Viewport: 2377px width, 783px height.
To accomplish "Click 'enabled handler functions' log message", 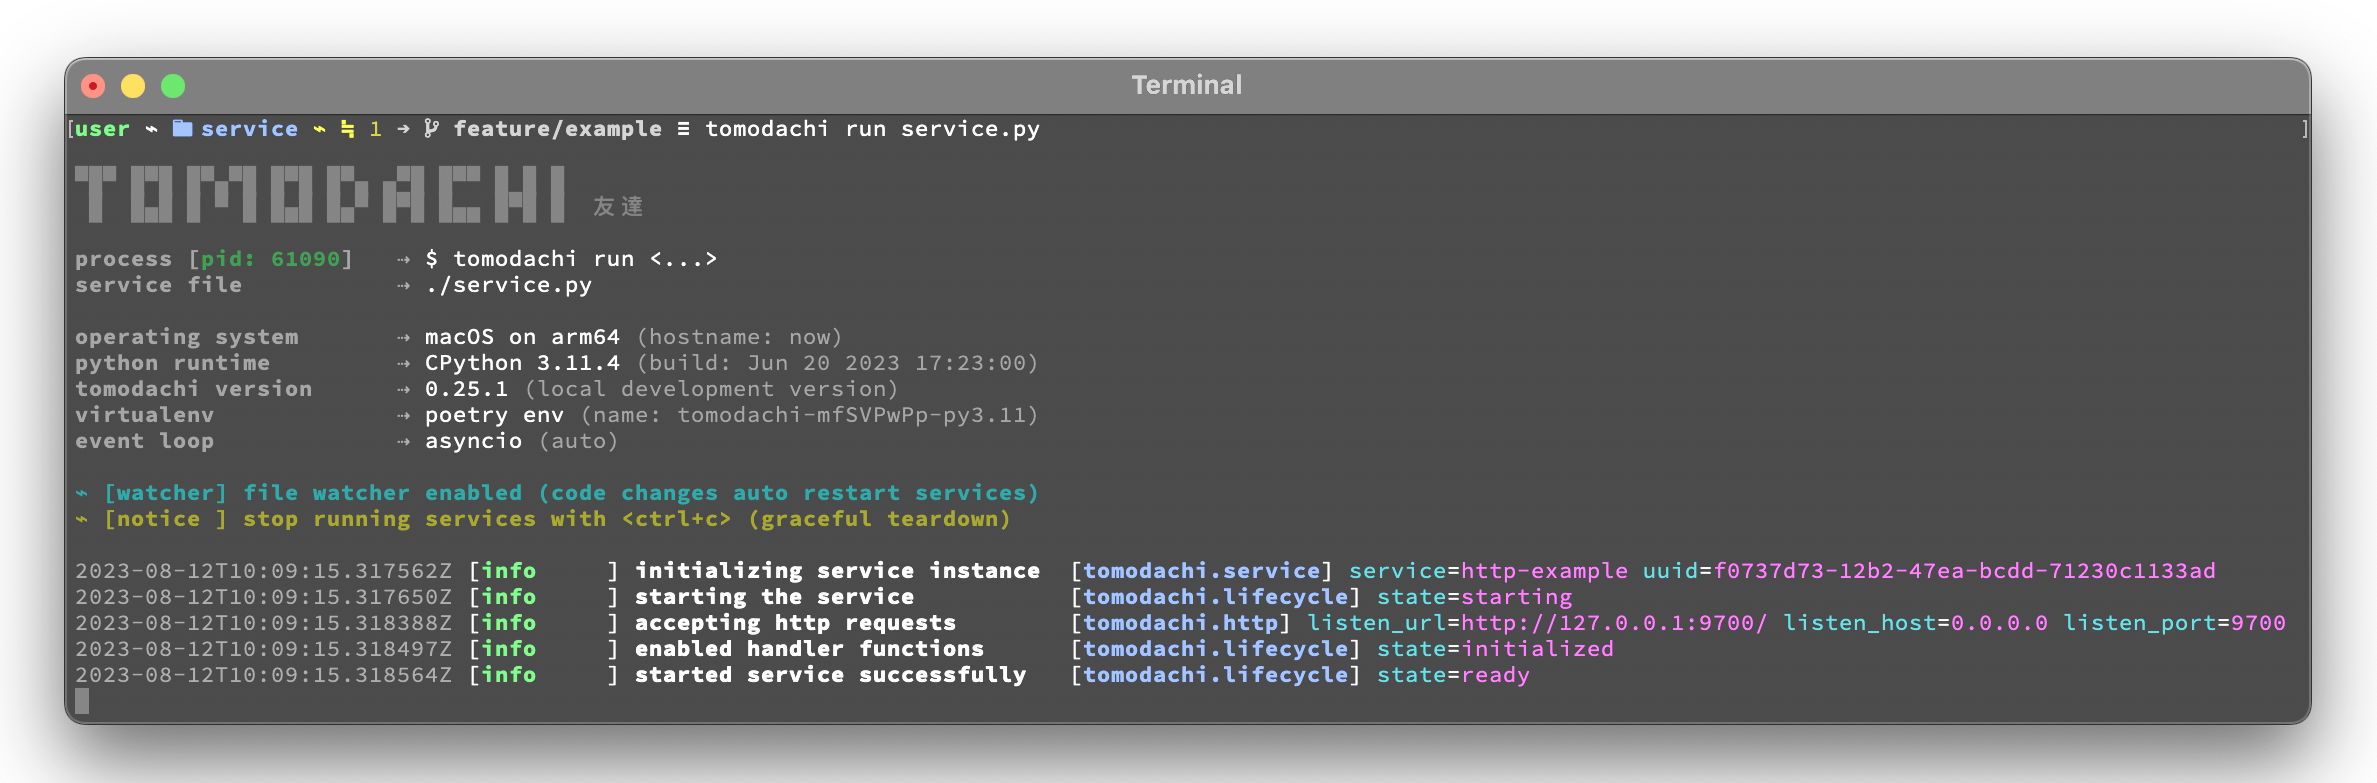I will tap(810, 649).
